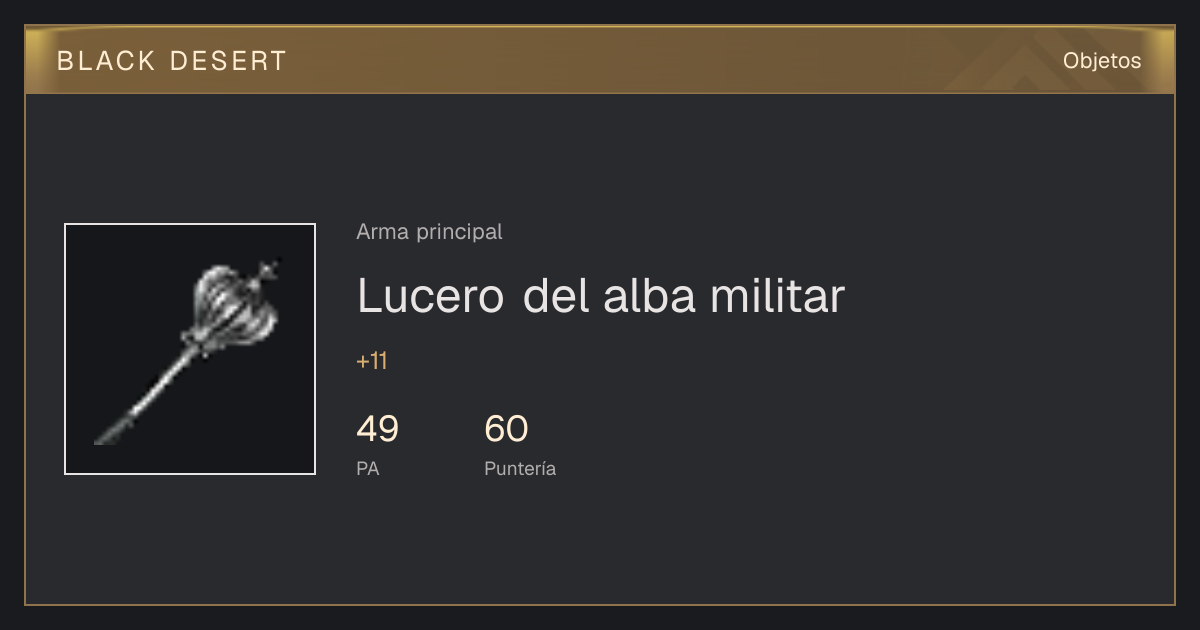This screenshot has width=1200, height=630.
Task: Open the BLACK DESERT header title
Action: coord(172,61)
